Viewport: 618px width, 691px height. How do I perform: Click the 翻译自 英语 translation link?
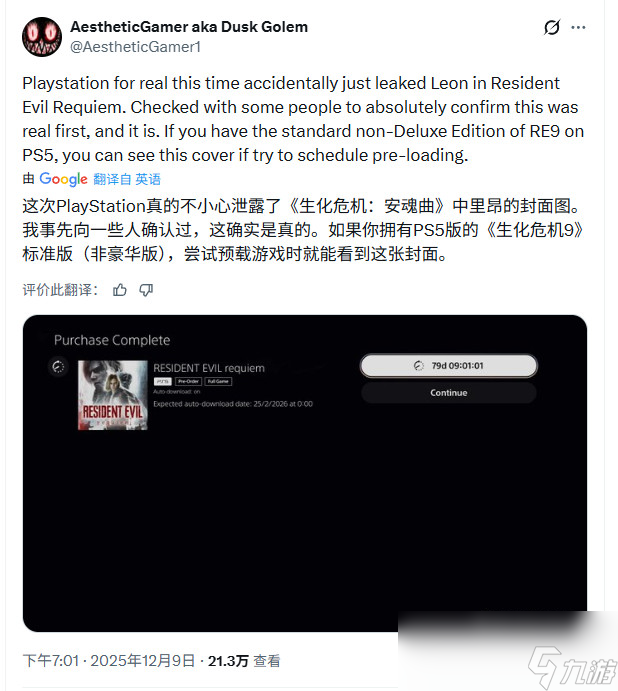[x=127, y=179]
